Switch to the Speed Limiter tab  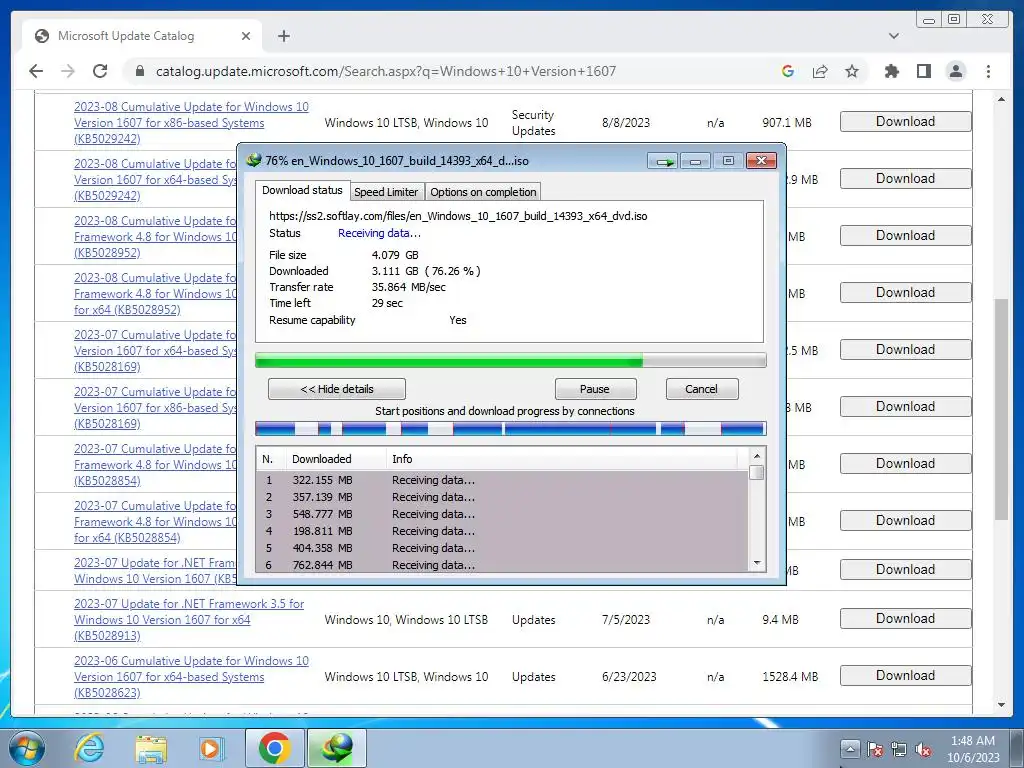tap(386, 192)
